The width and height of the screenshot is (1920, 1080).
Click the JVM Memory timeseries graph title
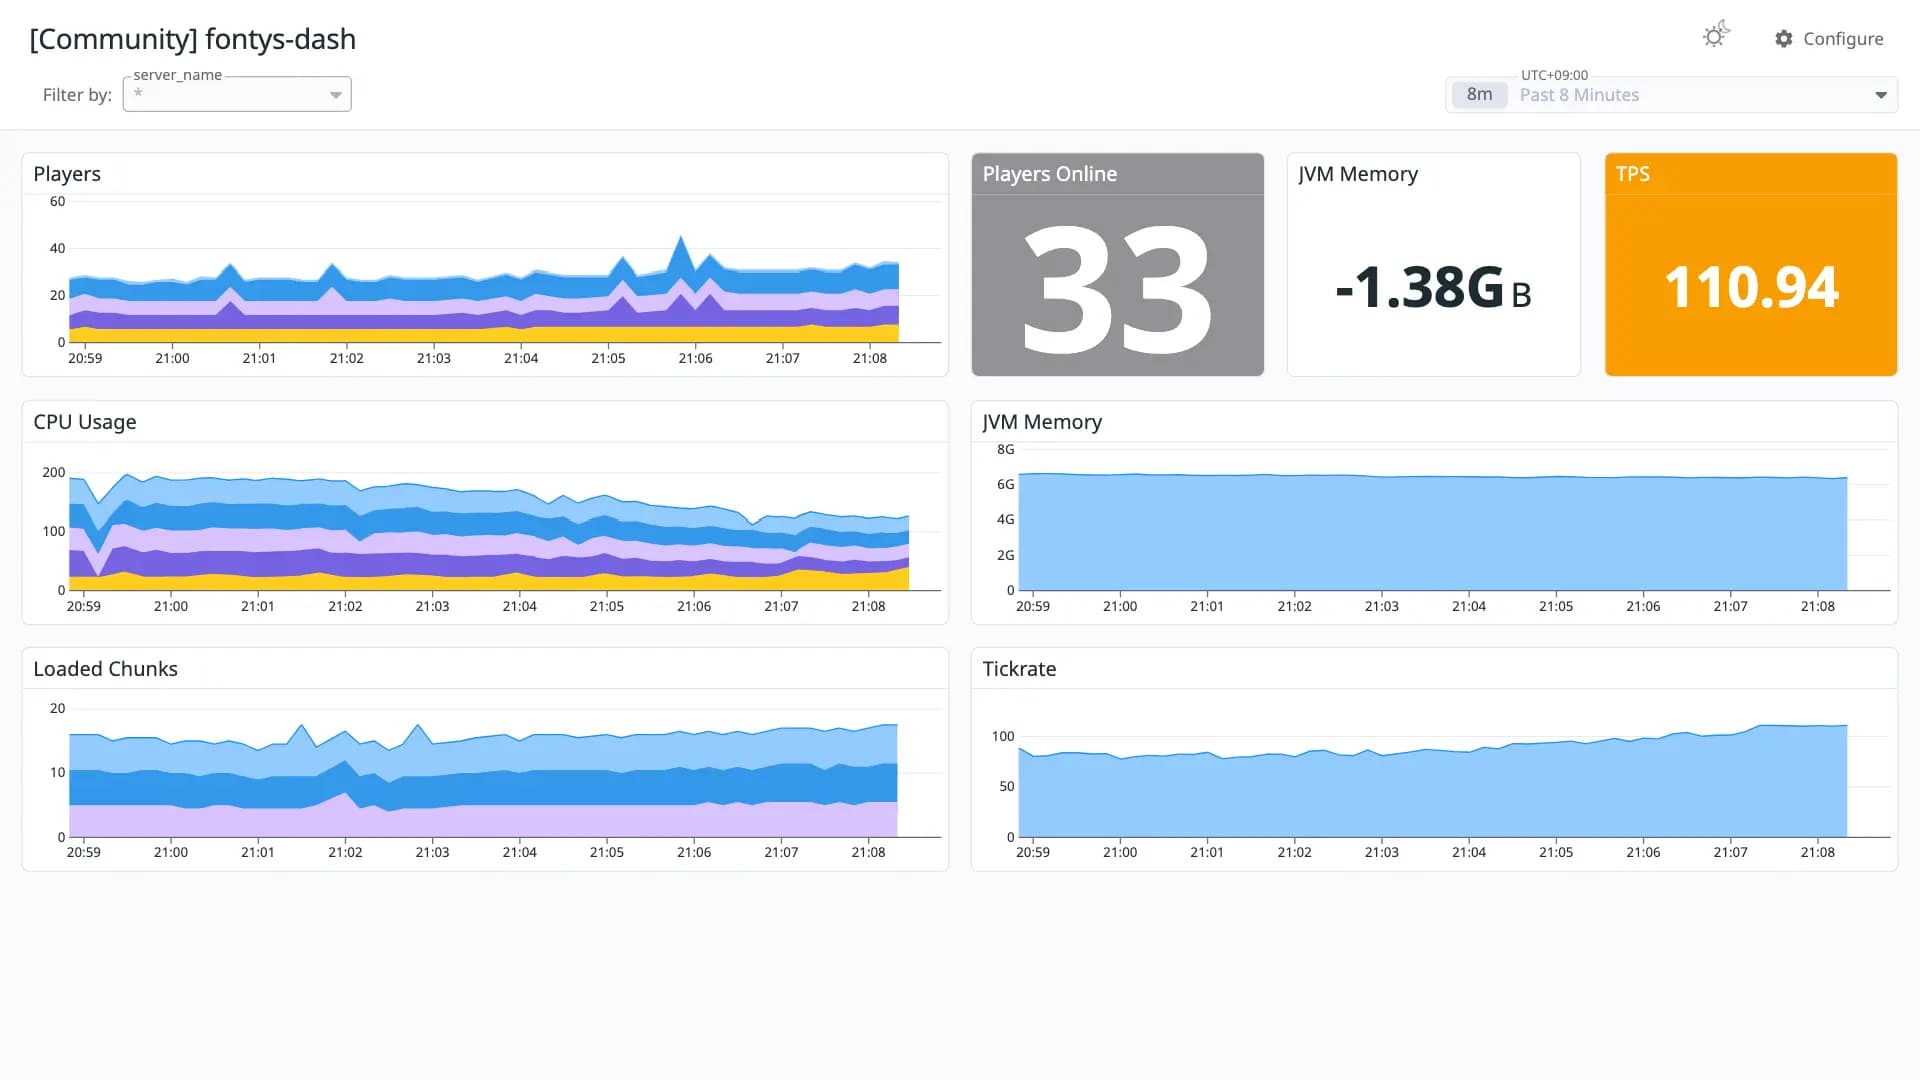pos(1042,422)
